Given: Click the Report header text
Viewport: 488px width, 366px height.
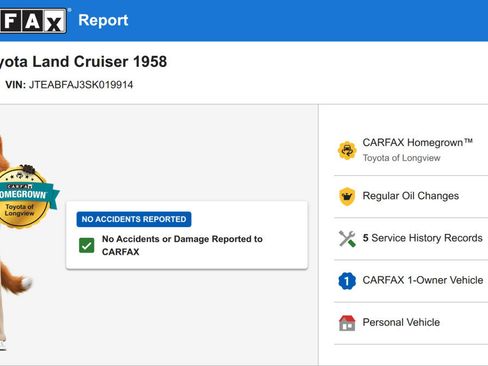Looking at the screenshot, I should coord(103,20).
